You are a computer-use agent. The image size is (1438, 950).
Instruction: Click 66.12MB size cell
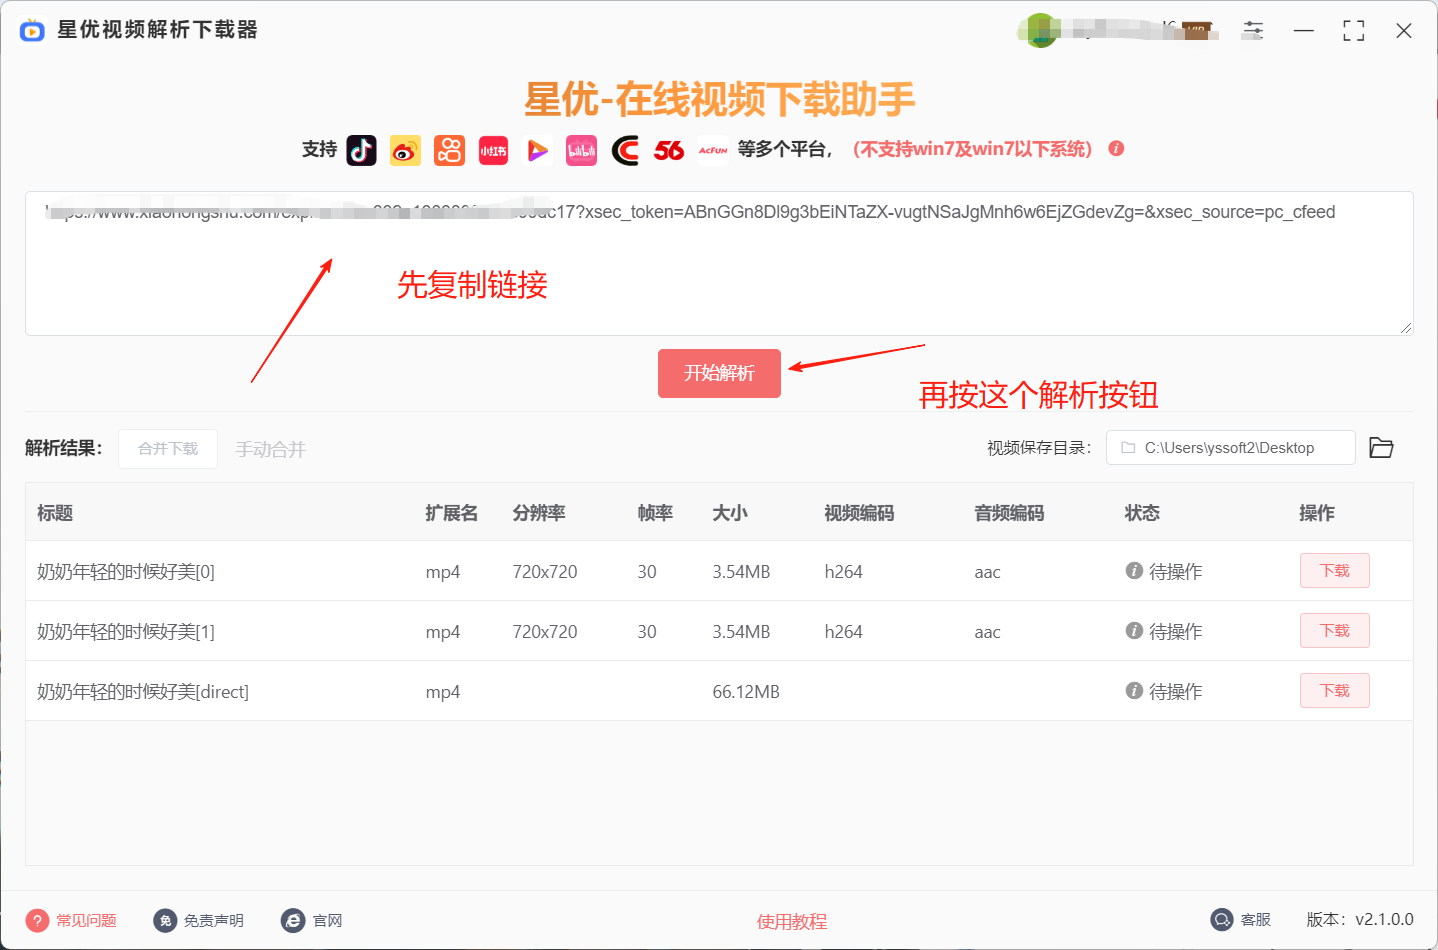(746, 692)
